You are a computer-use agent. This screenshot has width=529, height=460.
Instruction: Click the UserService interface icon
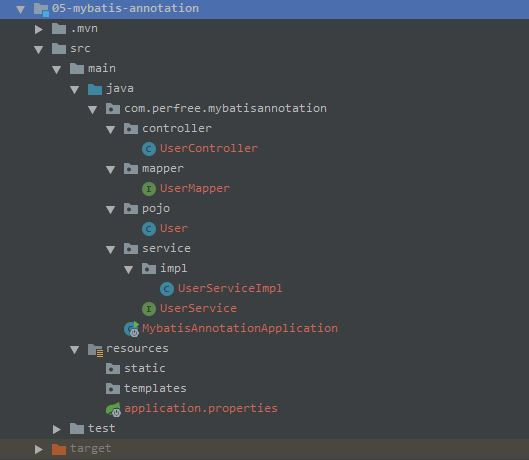click(x=149, y=309)
